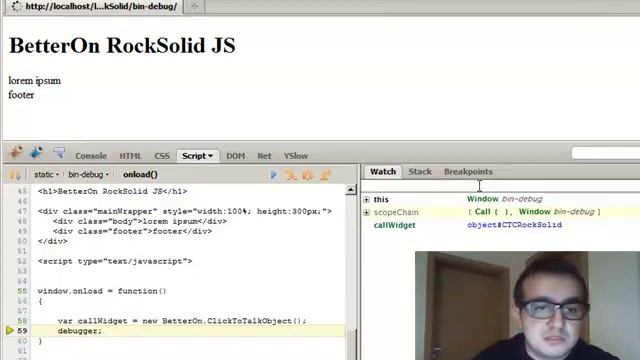Click the script panel scroll up arrow
Screen dimensions: 640x360
tap(351, 190)
